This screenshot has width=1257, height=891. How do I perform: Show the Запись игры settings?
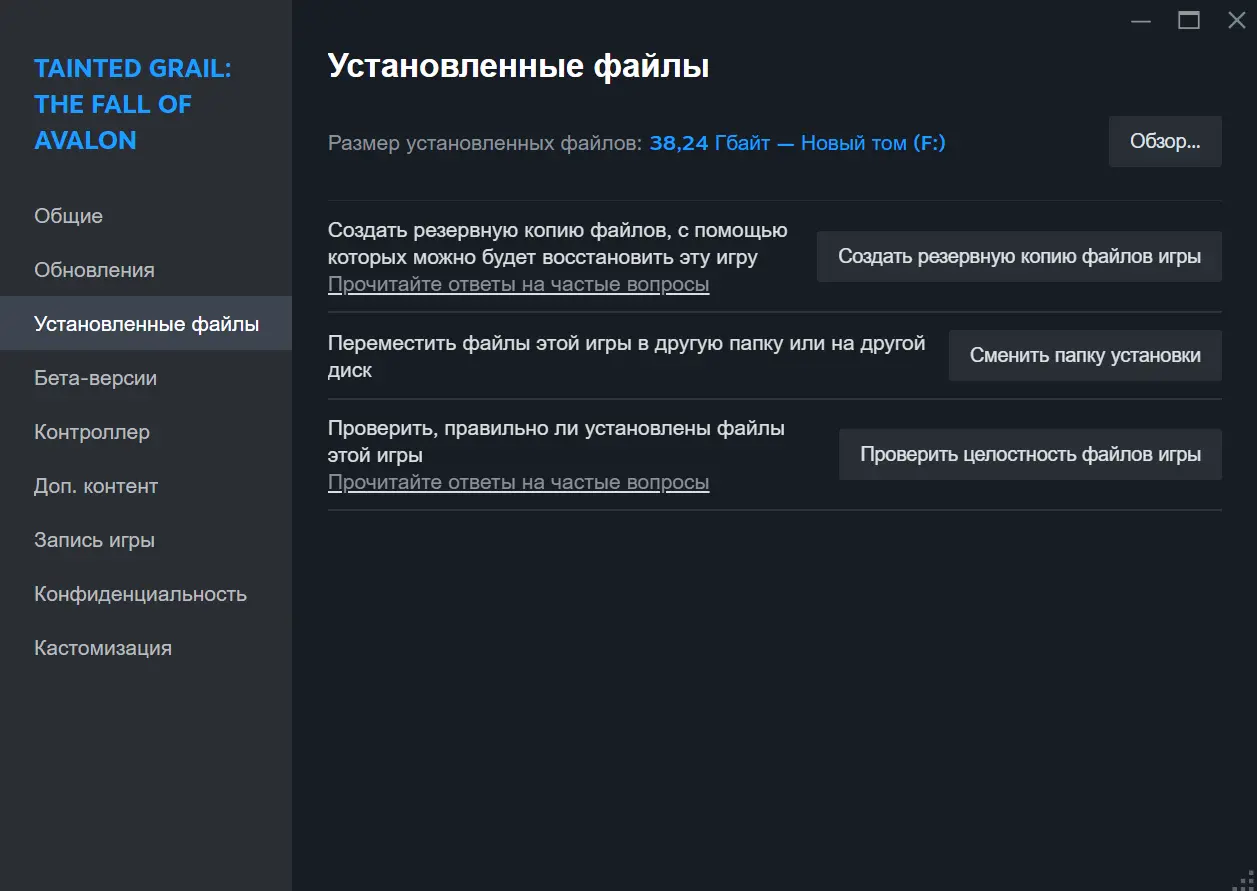[94, 540]
